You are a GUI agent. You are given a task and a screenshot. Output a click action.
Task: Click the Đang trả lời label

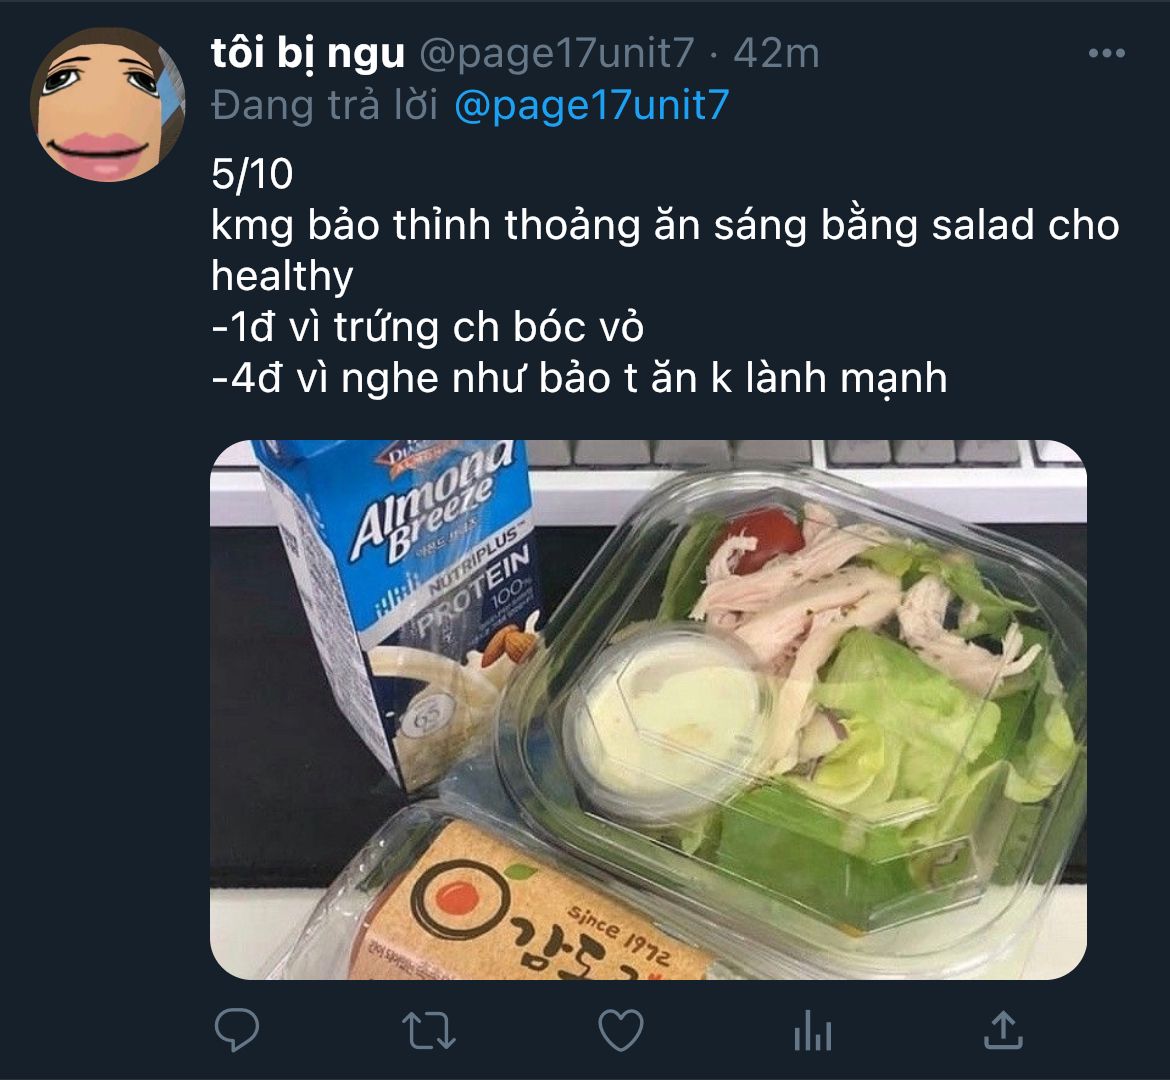click(x=325, y=105)
